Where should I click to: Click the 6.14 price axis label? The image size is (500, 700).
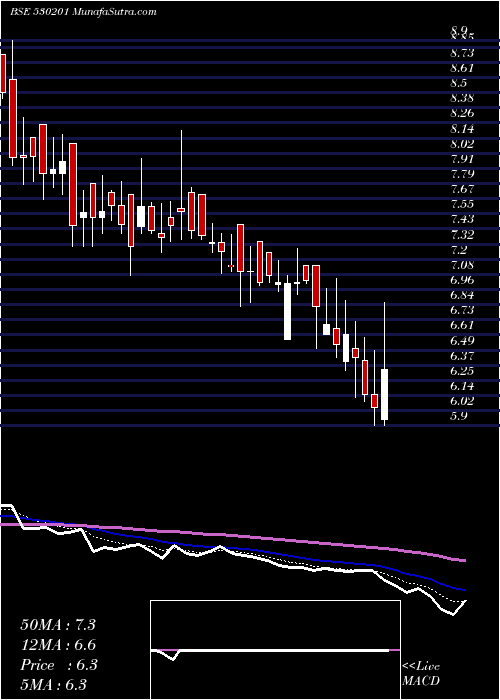[462, 386]
